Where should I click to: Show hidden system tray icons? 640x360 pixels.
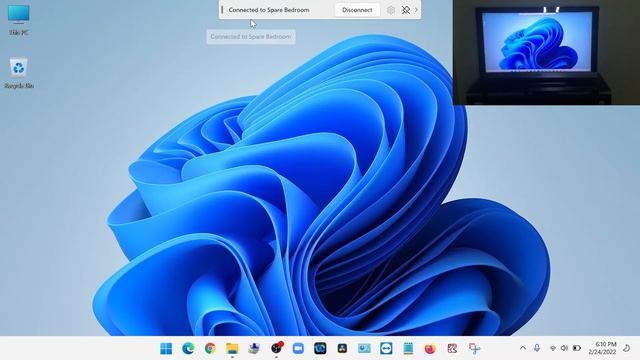[x=523, y=348]
